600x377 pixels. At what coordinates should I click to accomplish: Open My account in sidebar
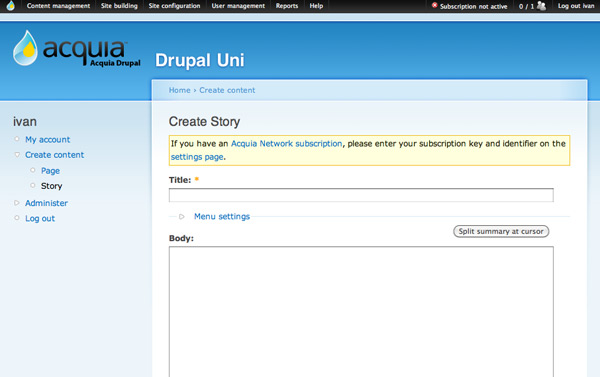click(47, 140)
